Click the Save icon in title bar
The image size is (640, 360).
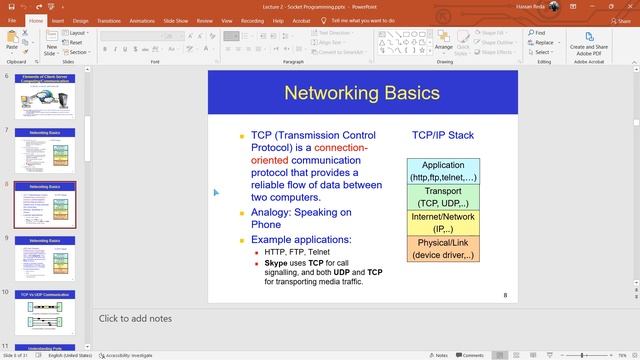(11, 7)
